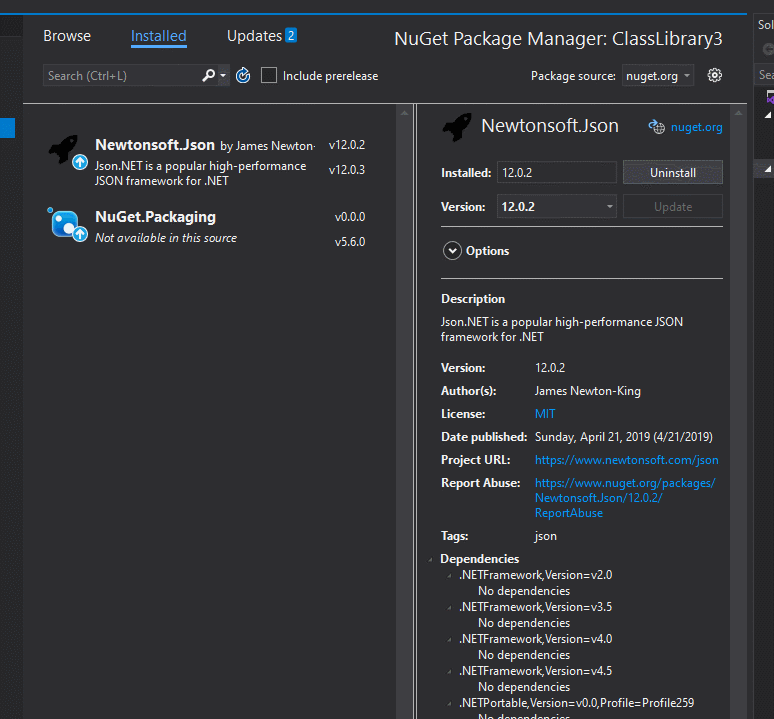The image size is (774, 719).
Task: Collapse .NETFramework,Version=v3.5 dependency node
Action: click(449, 607)
